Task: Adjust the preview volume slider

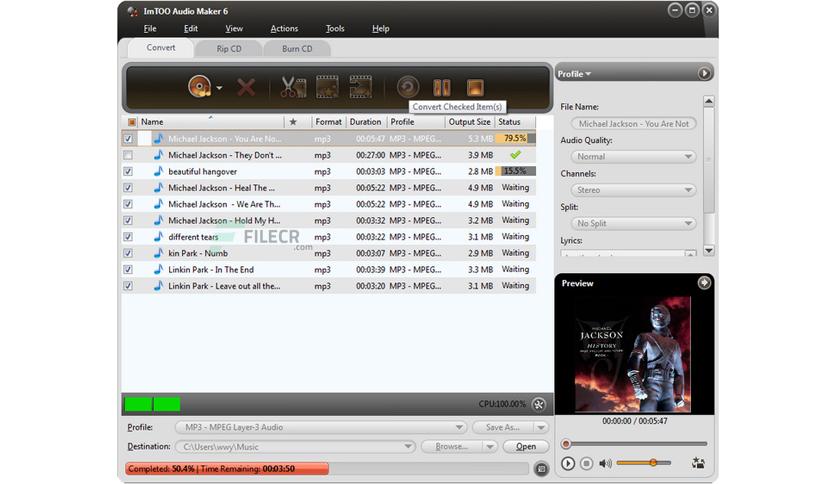Action: coord(644,463)
